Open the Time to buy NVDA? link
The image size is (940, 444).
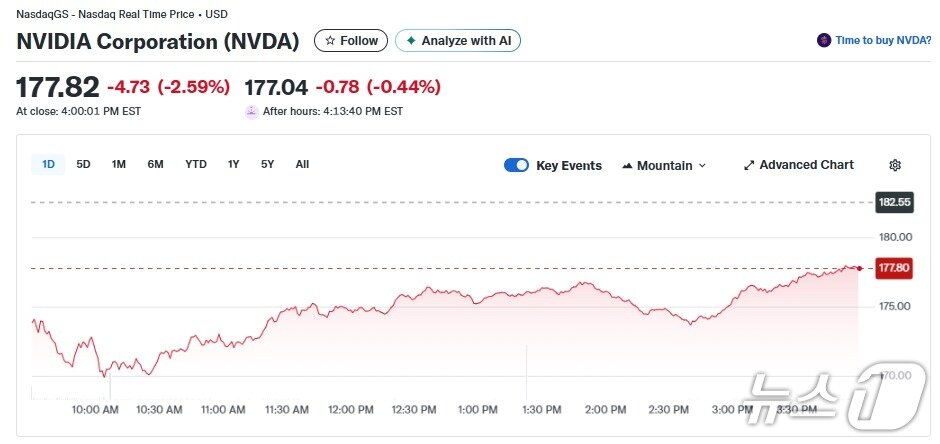coord(880,41)
